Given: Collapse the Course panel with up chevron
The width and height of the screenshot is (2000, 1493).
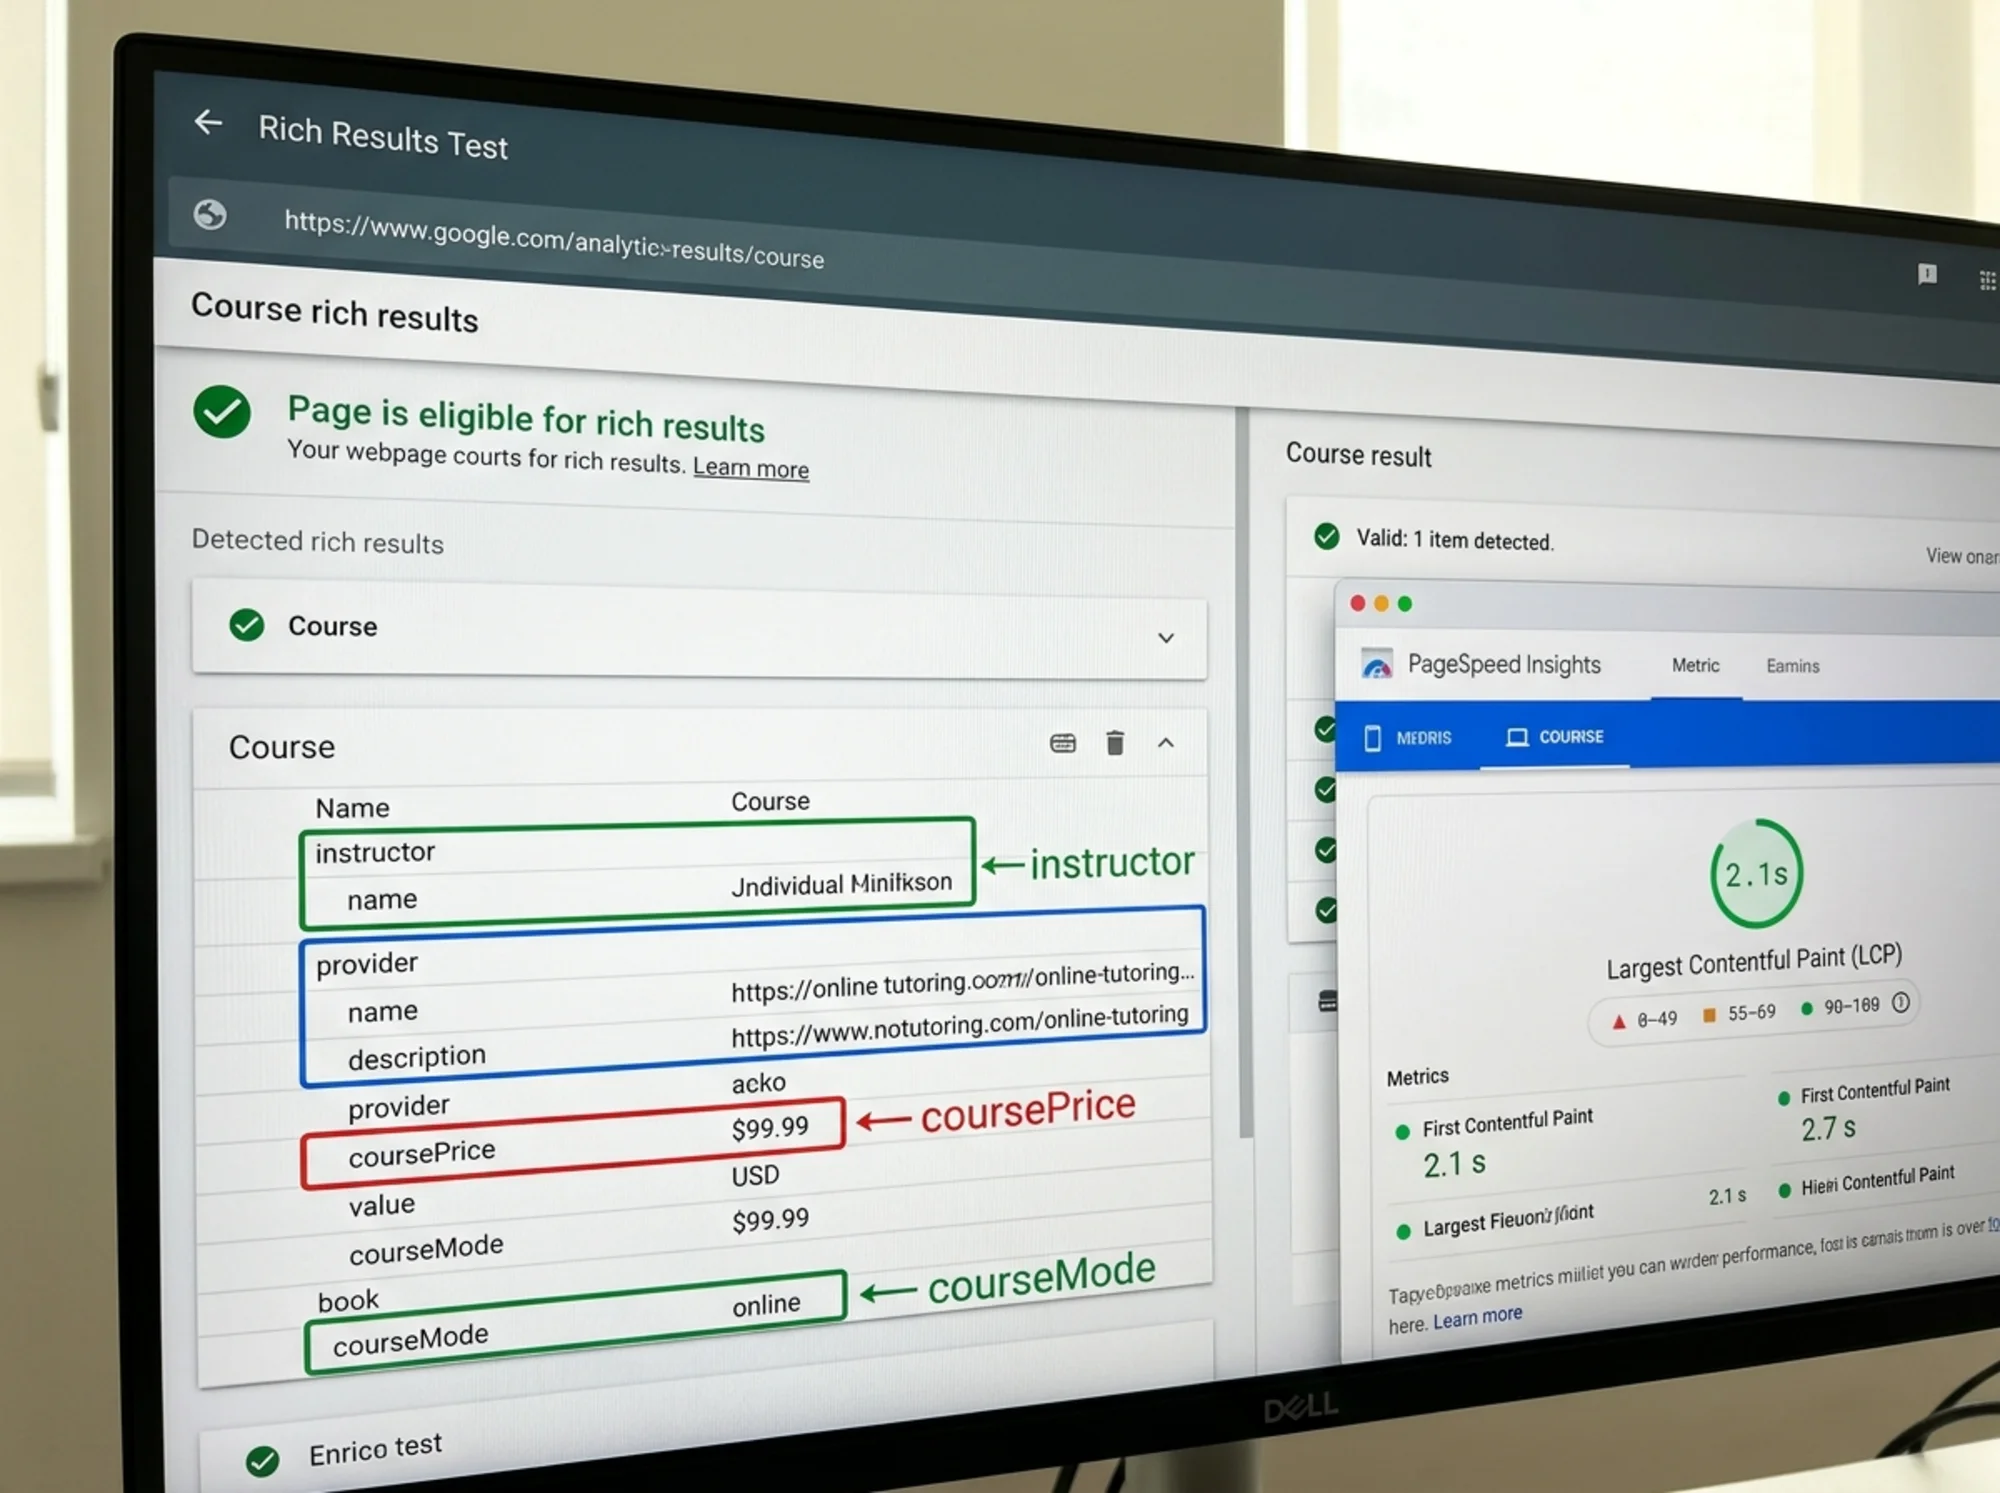Looking at the screenshot, I should click(1166, 743).
